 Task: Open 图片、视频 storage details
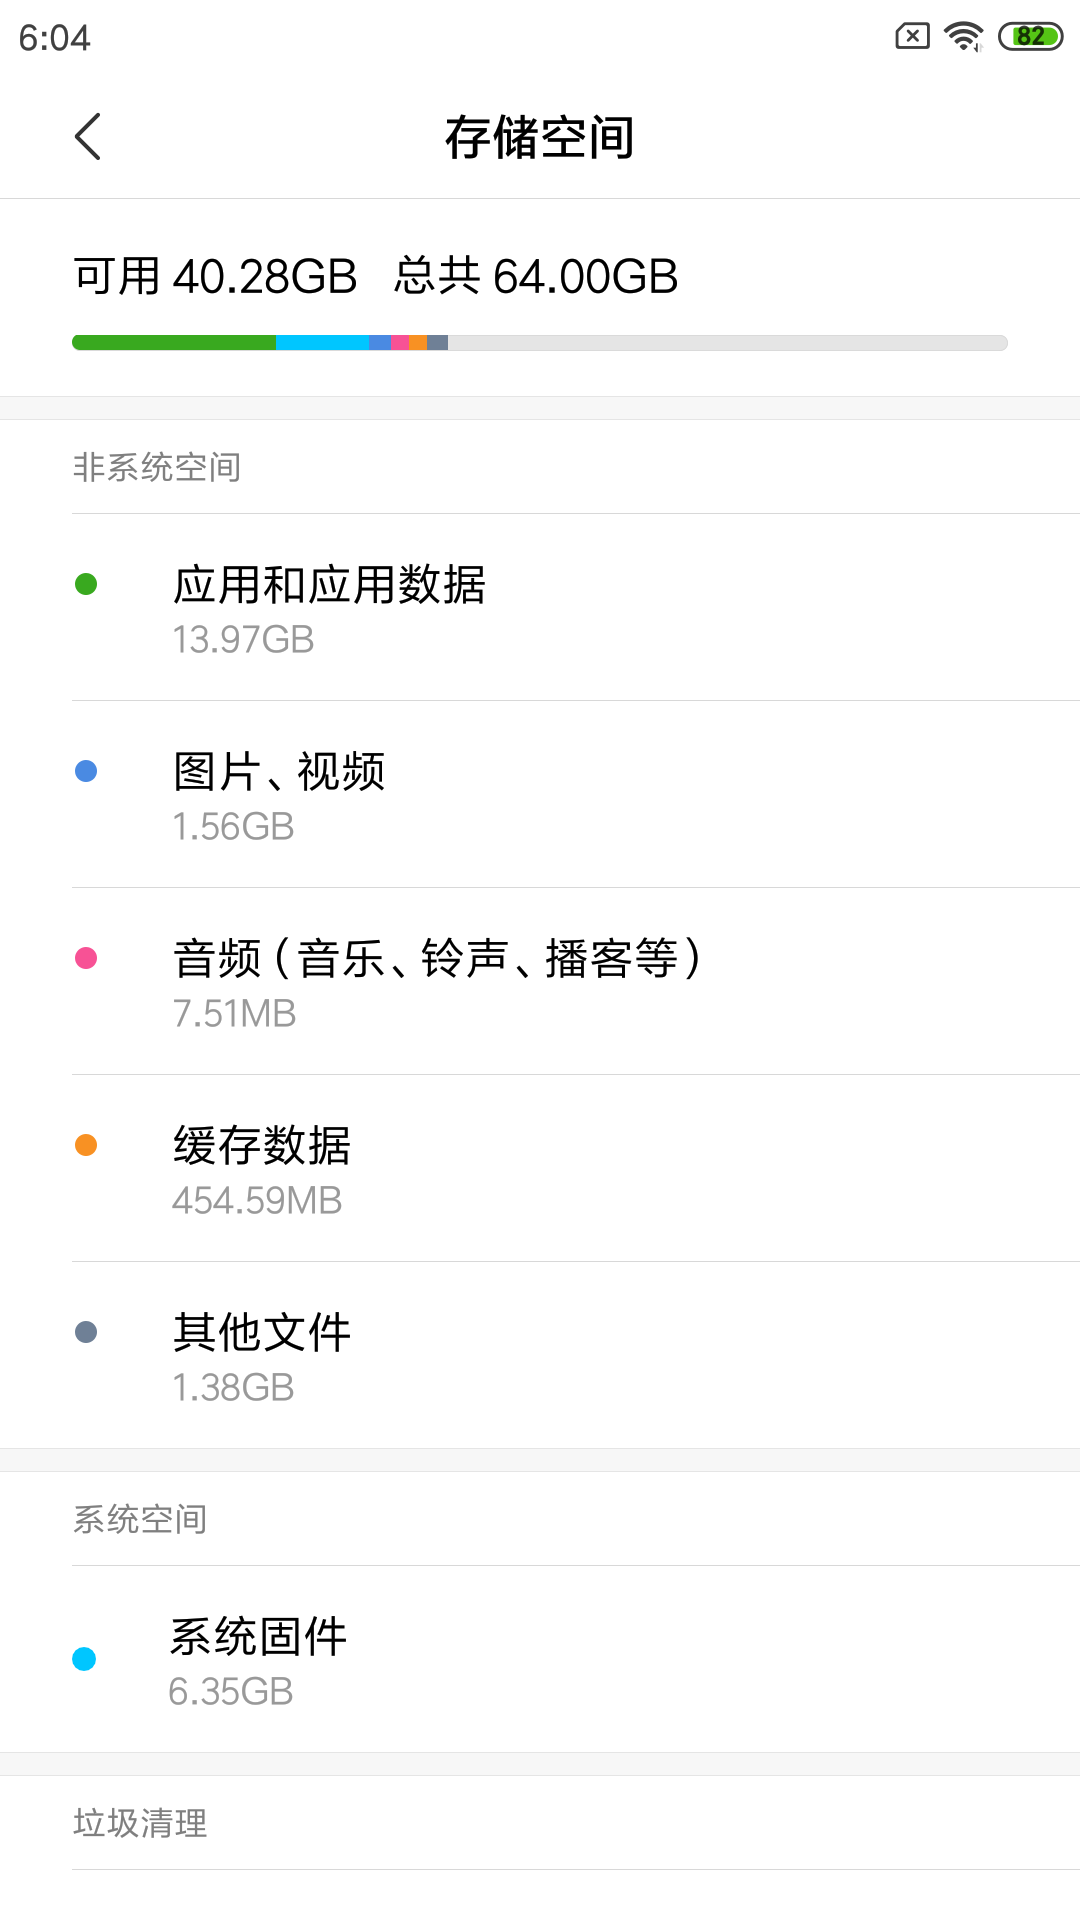(x=540, y=795)
